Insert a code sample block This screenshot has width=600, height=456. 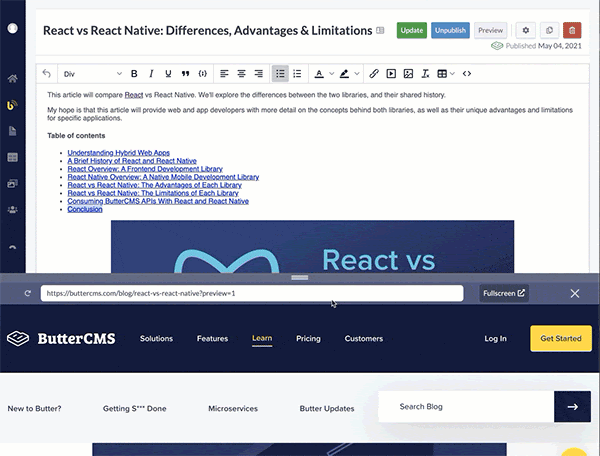pos(203,74)
